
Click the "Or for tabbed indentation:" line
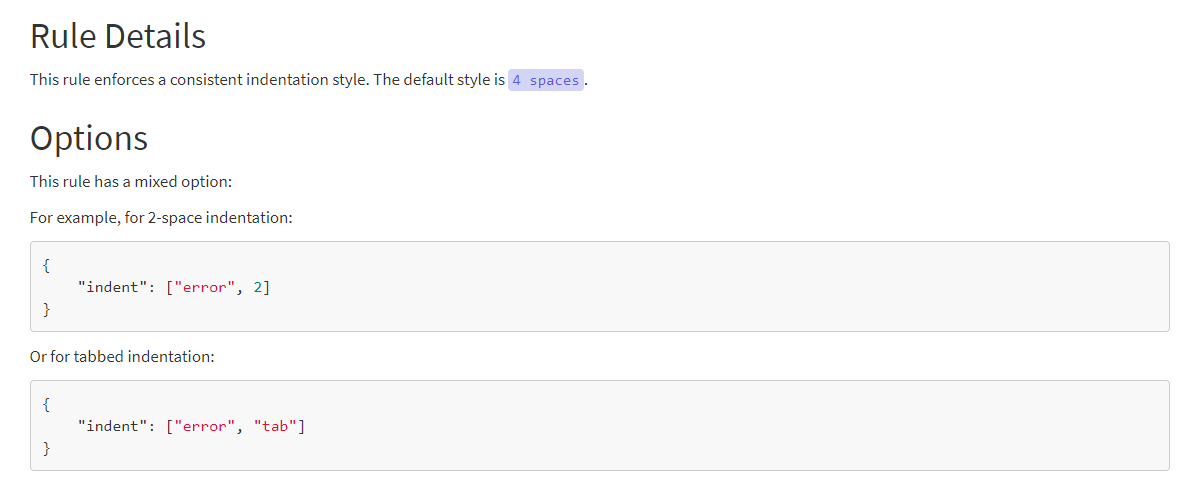122,356
